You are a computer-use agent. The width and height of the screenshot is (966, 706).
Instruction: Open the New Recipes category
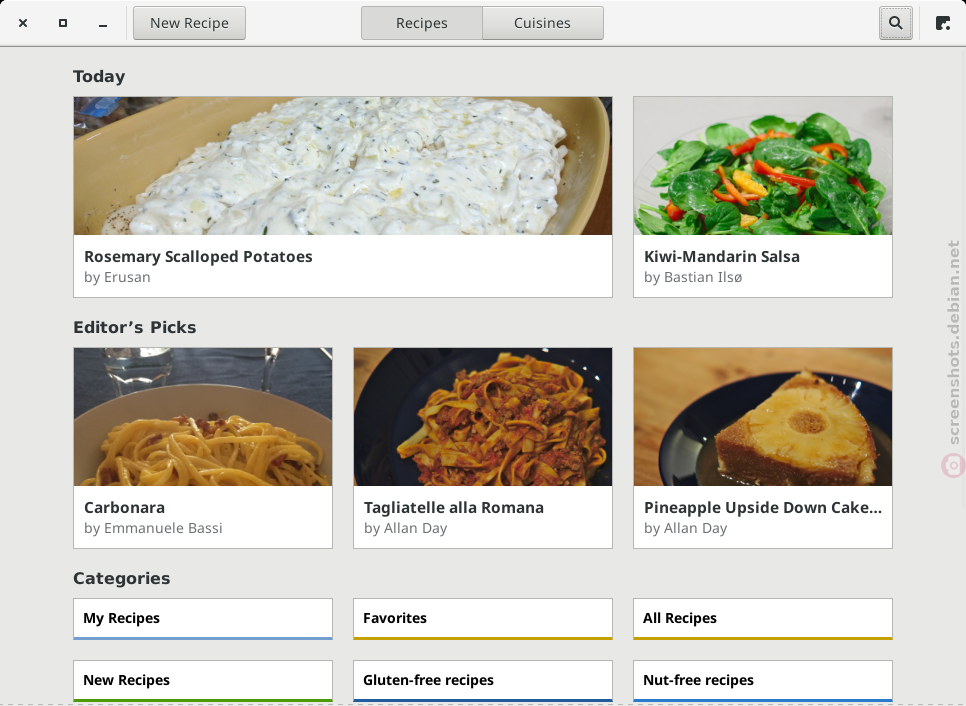(x=203, y=681)
